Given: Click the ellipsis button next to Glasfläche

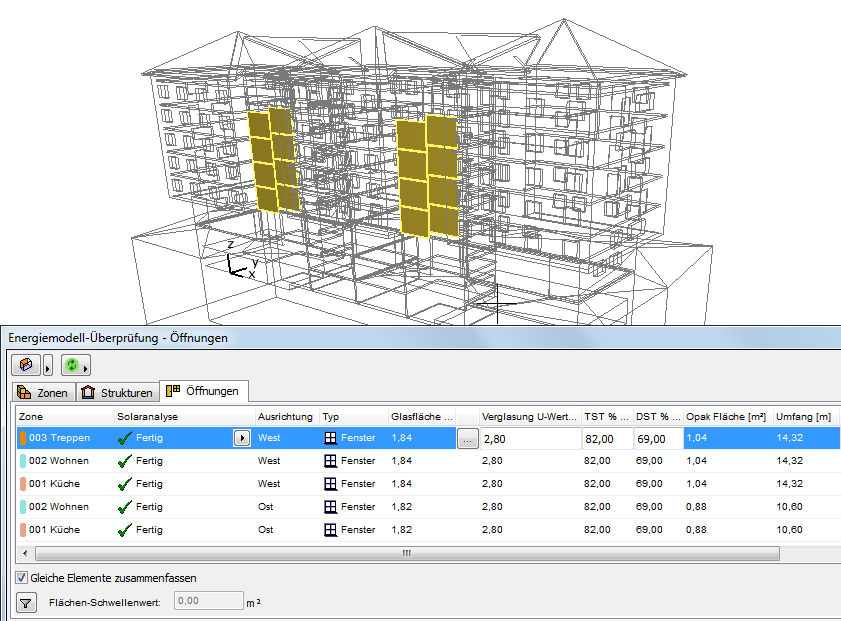Looking at the screenshot, I should pos(467,438).
